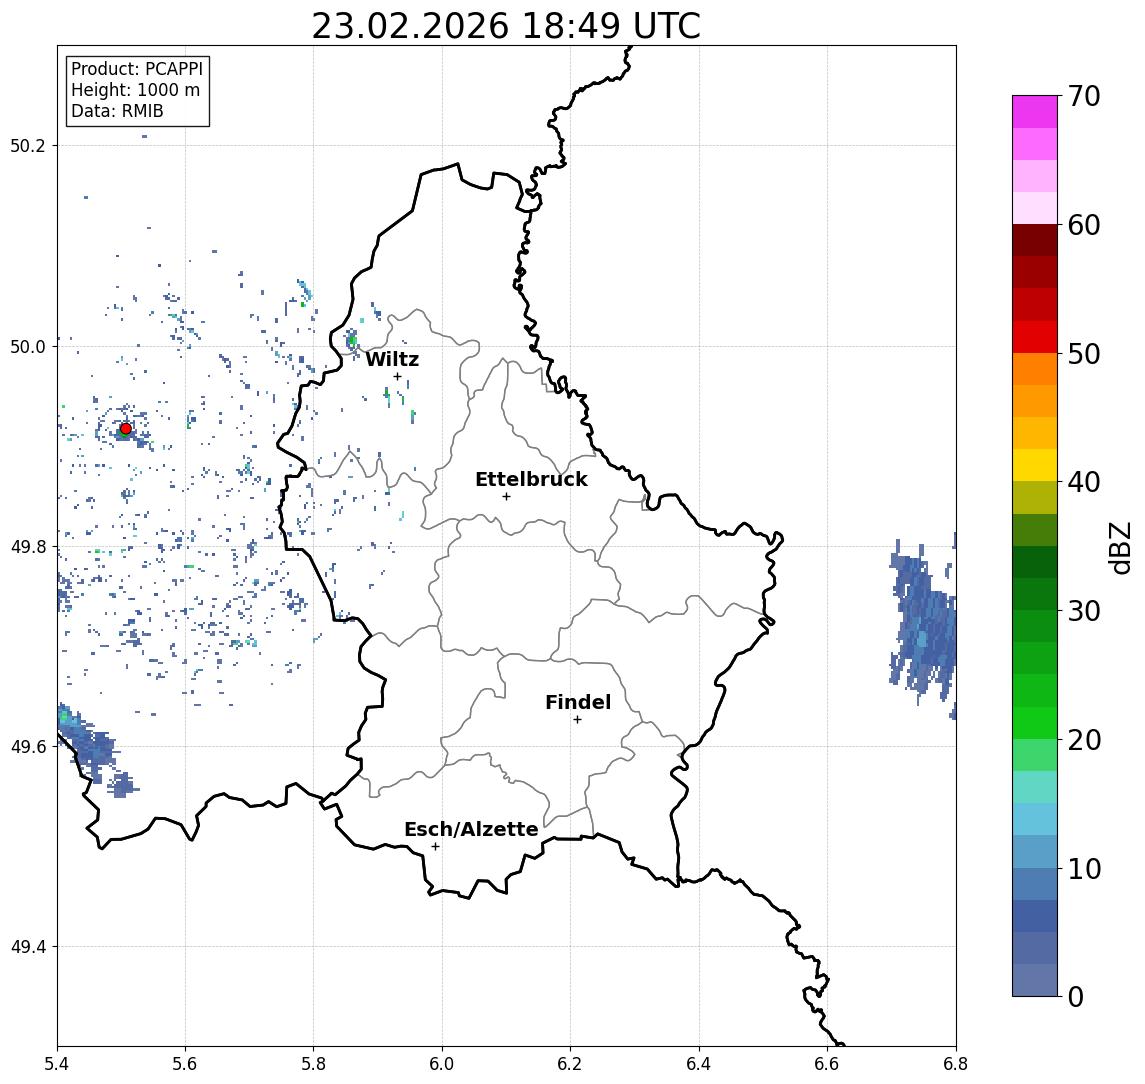Click the Data: RMIB legend line

[x=117, y=112]
